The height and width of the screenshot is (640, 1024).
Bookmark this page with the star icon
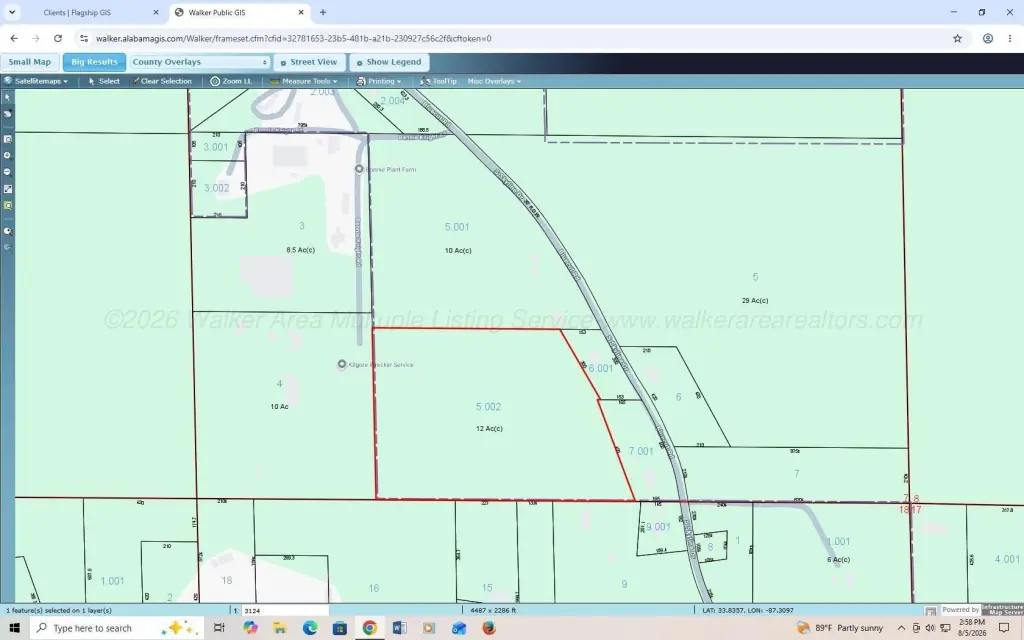[x=957, y=39]
